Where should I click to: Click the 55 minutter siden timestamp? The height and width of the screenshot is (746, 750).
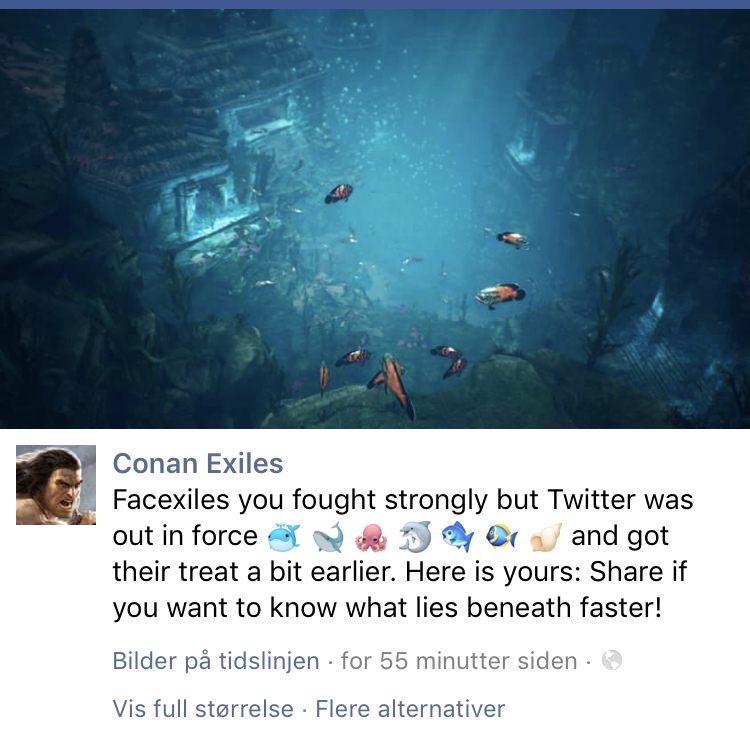[459, 661]
